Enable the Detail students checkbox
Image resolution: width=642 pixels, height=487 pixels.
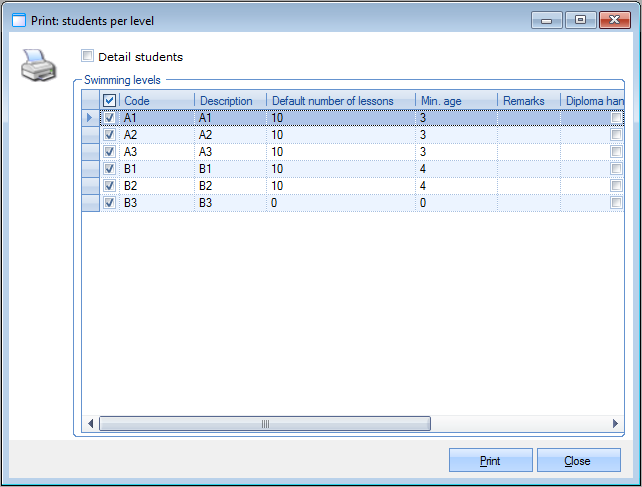(88, 57)
